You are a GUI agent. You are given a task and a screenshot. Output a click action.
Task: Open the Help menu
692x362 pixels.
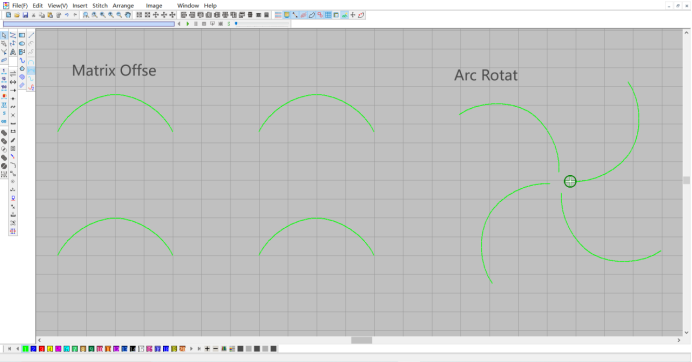point(210,6)
